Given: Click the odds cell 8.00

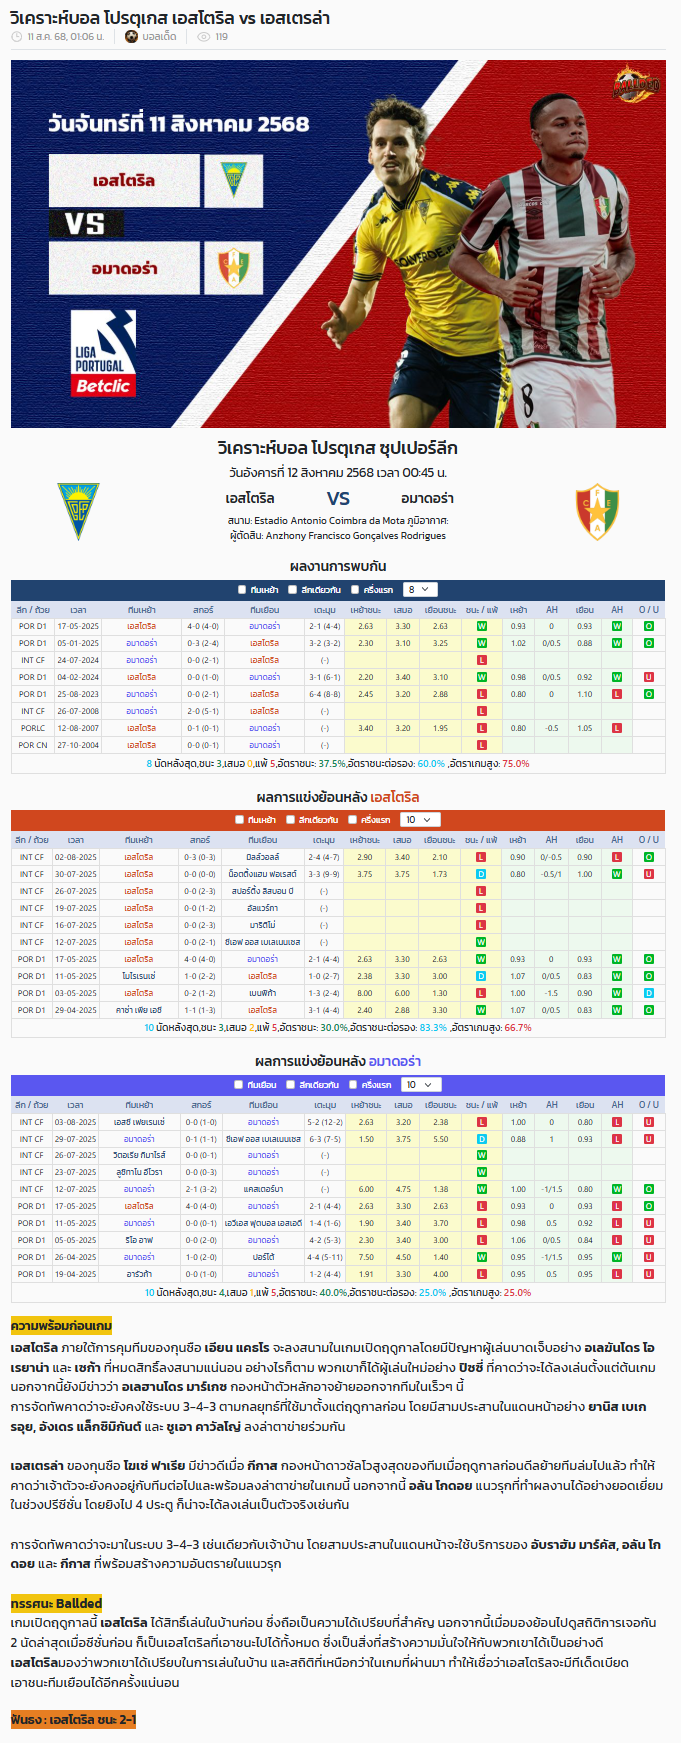Looking at the screenshot, I should (365, 993).
